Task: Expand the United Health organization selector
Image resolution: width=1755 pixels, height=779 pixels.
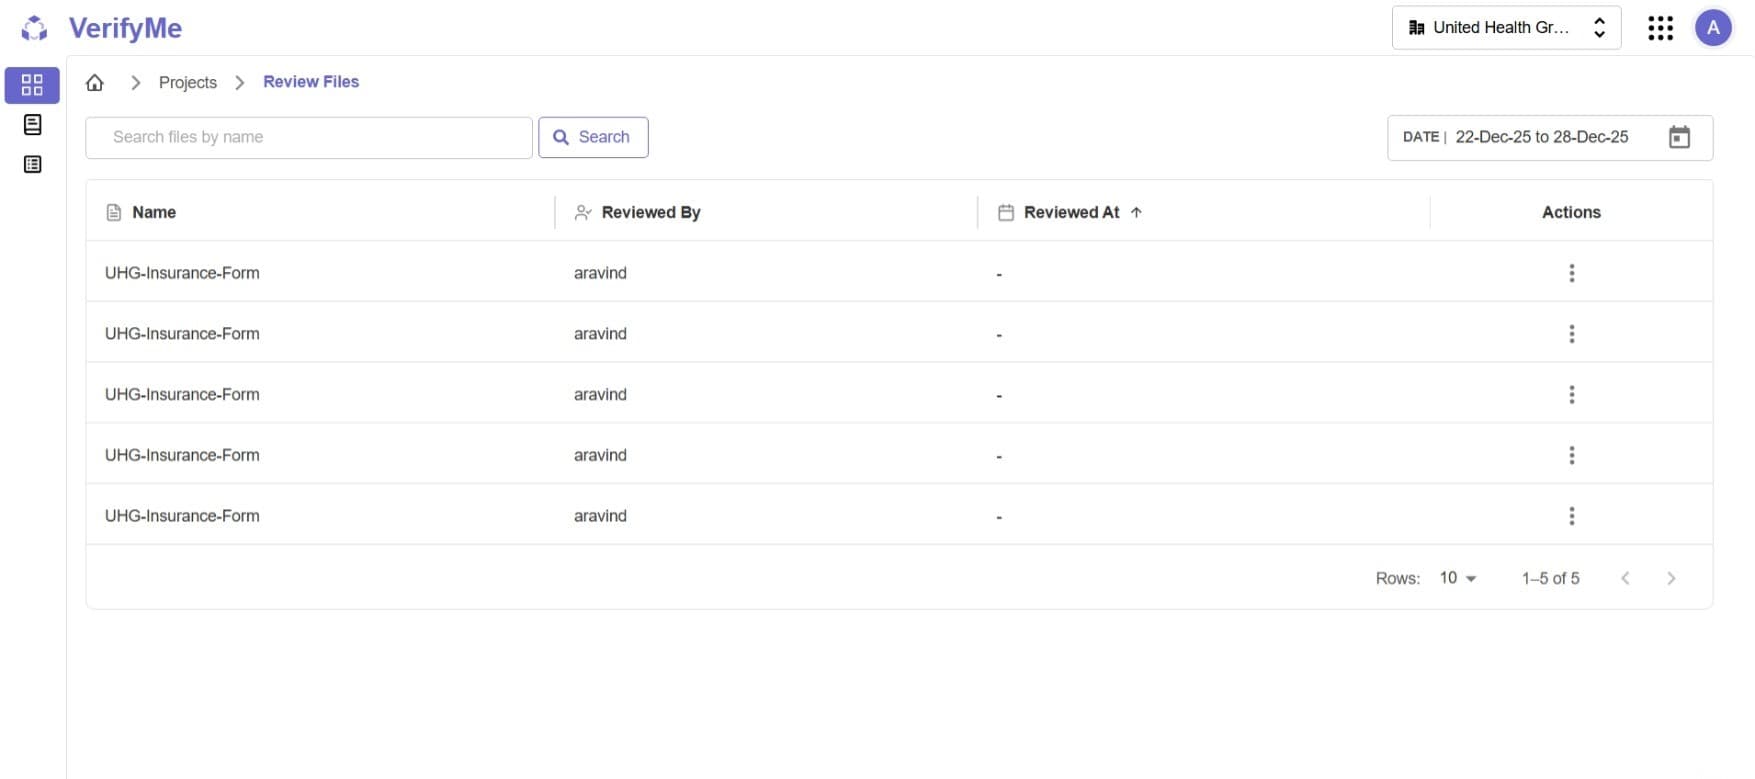Action: (x=1506, y=28)
